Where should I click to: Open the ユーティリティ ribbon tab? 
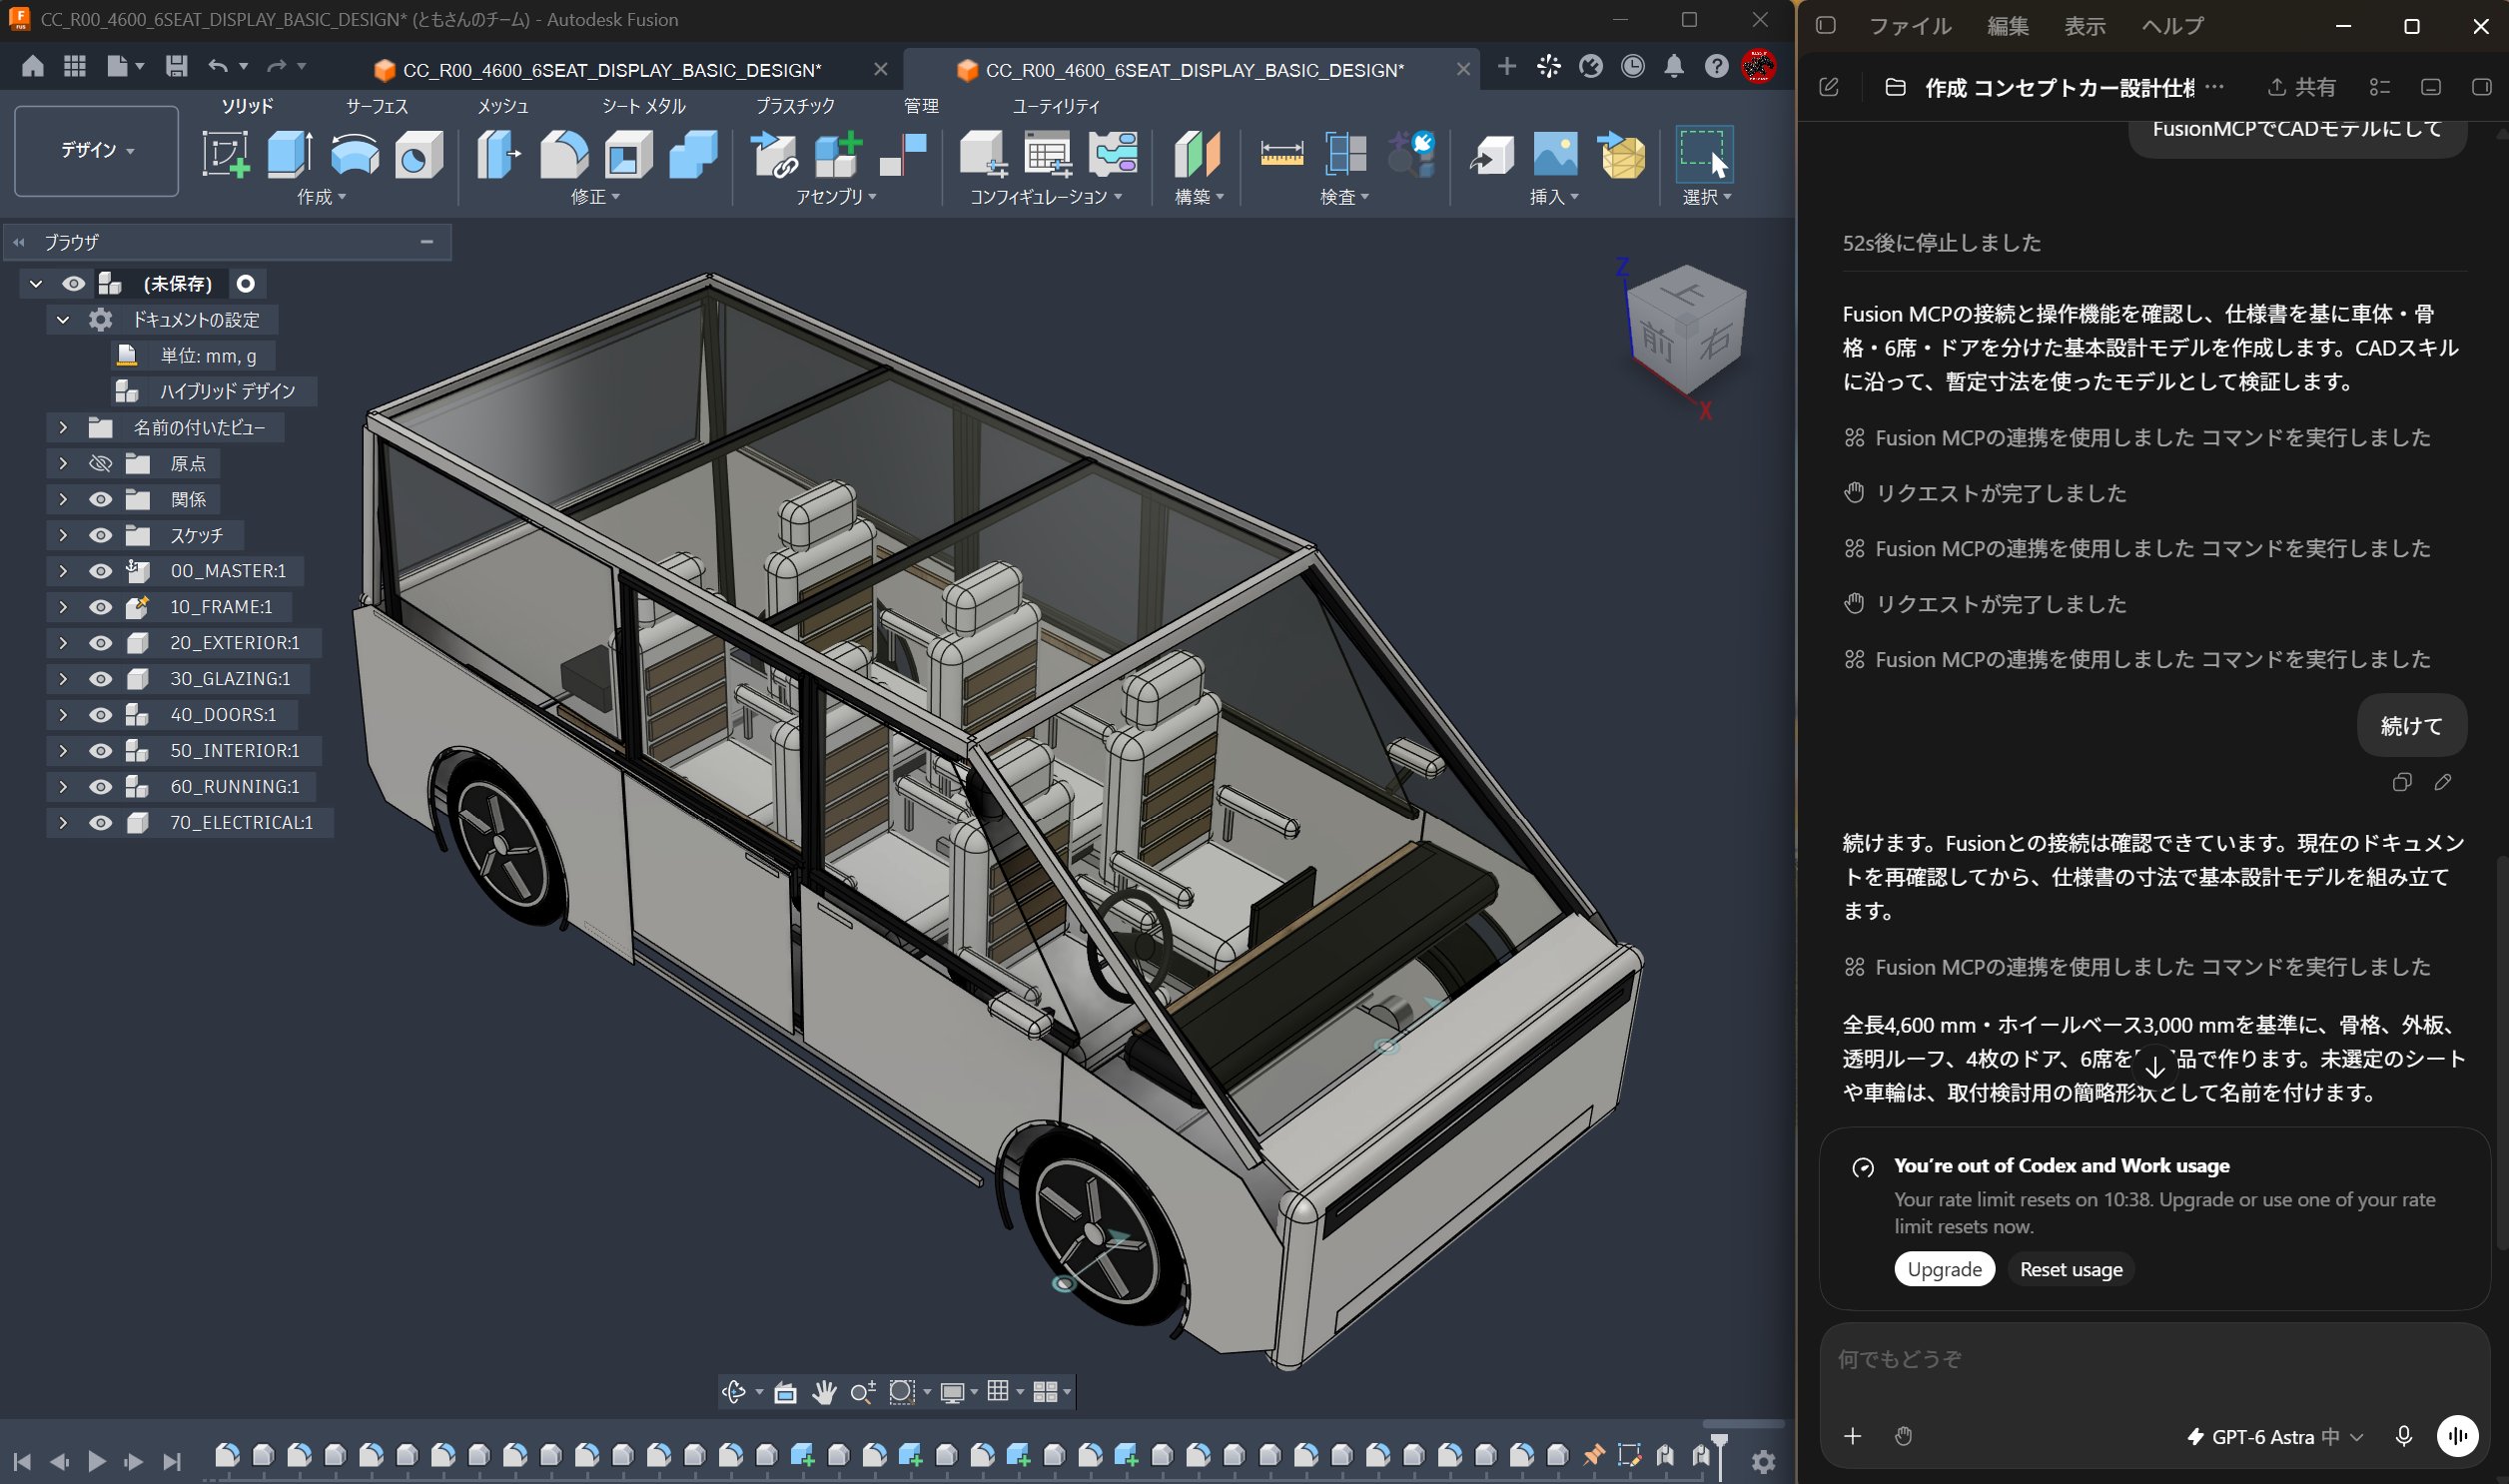pos(1056,106)
